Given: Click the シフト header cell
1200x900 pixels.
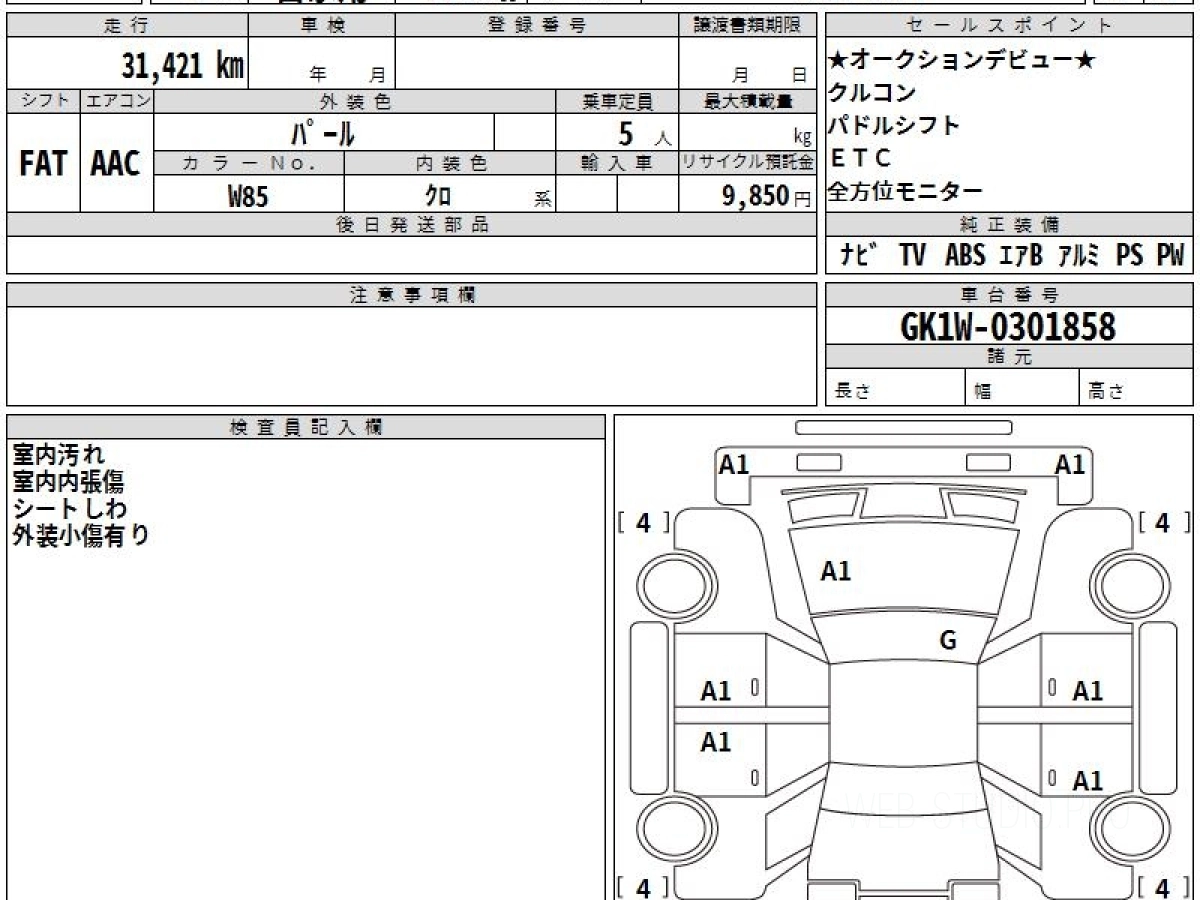Looking at the screenshot, I should 43,101.
